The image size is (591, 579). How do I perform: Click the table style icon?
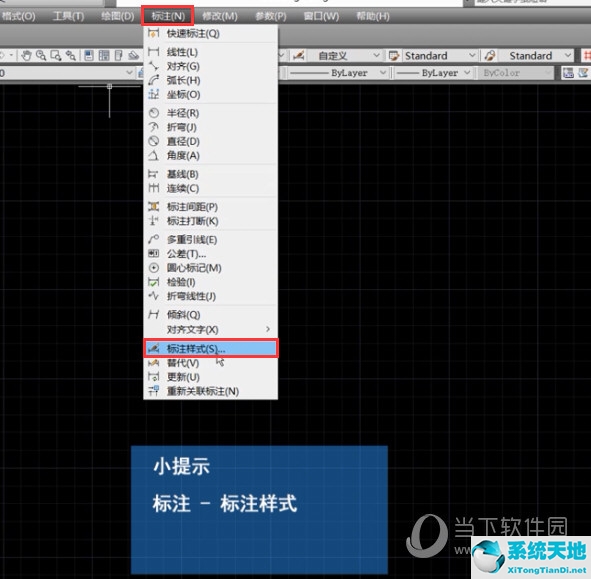[x=394, y=56]
